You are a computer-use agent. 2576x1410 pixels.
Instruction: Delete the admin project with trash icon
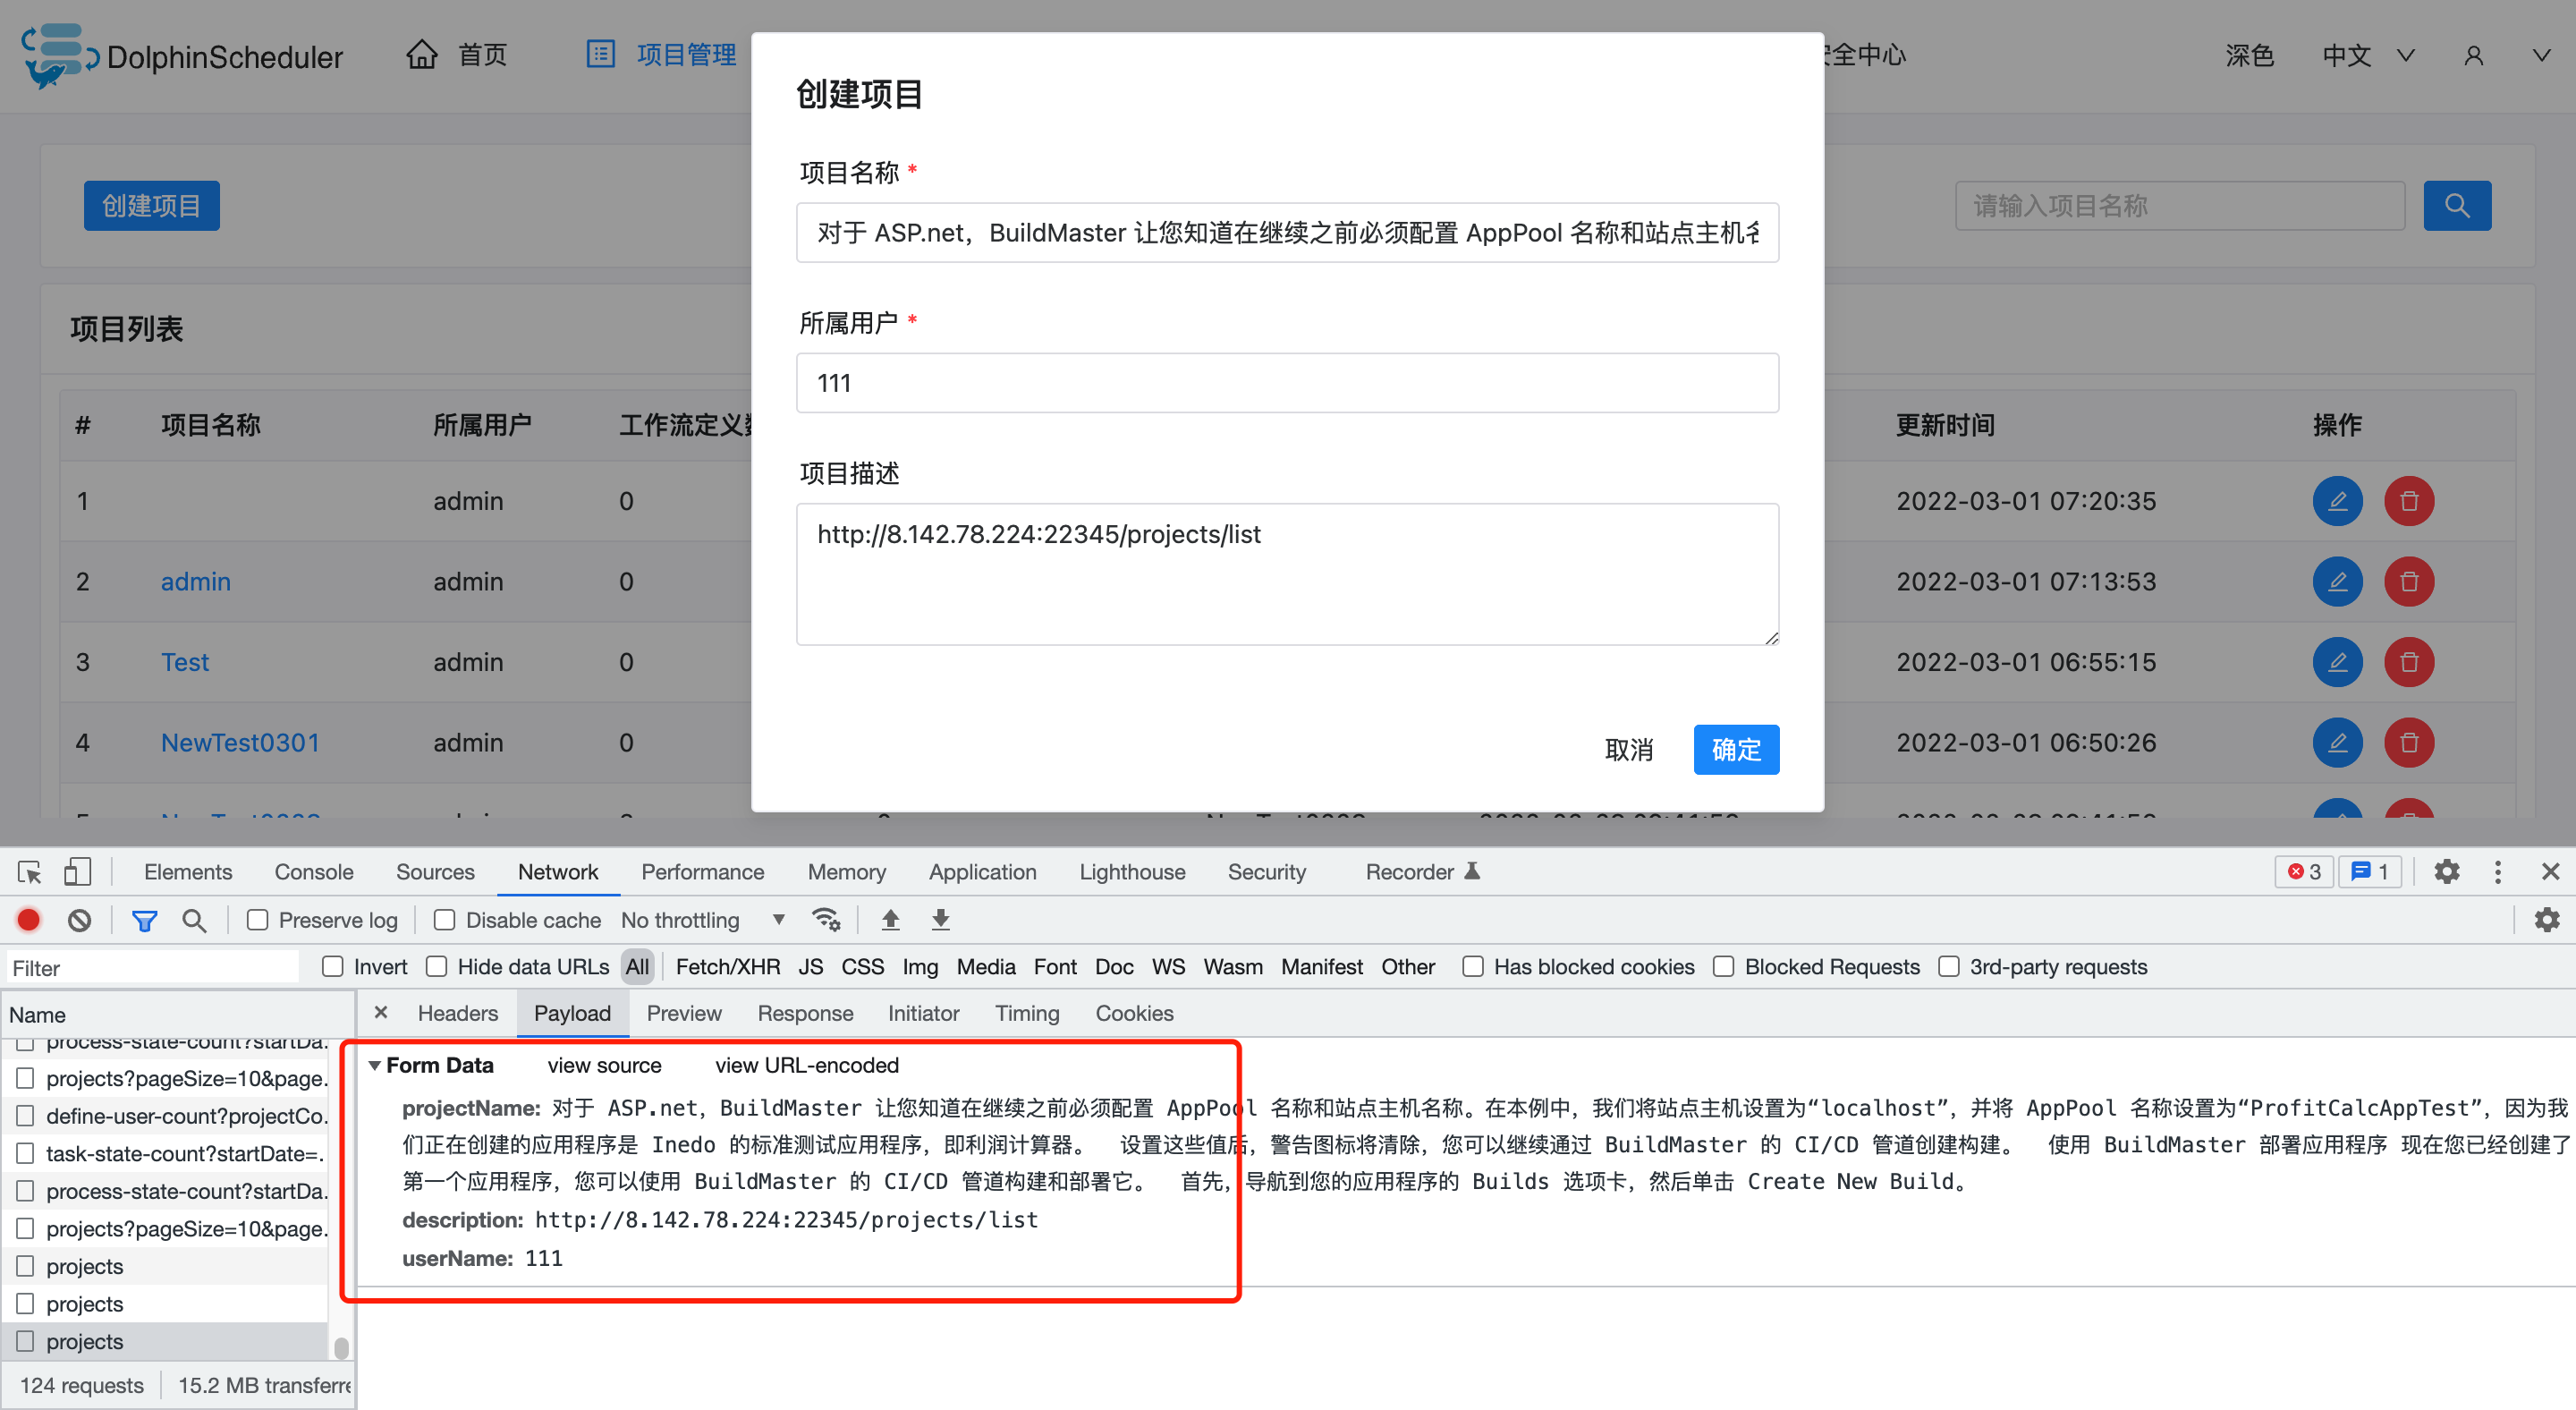pos(2409,581)
